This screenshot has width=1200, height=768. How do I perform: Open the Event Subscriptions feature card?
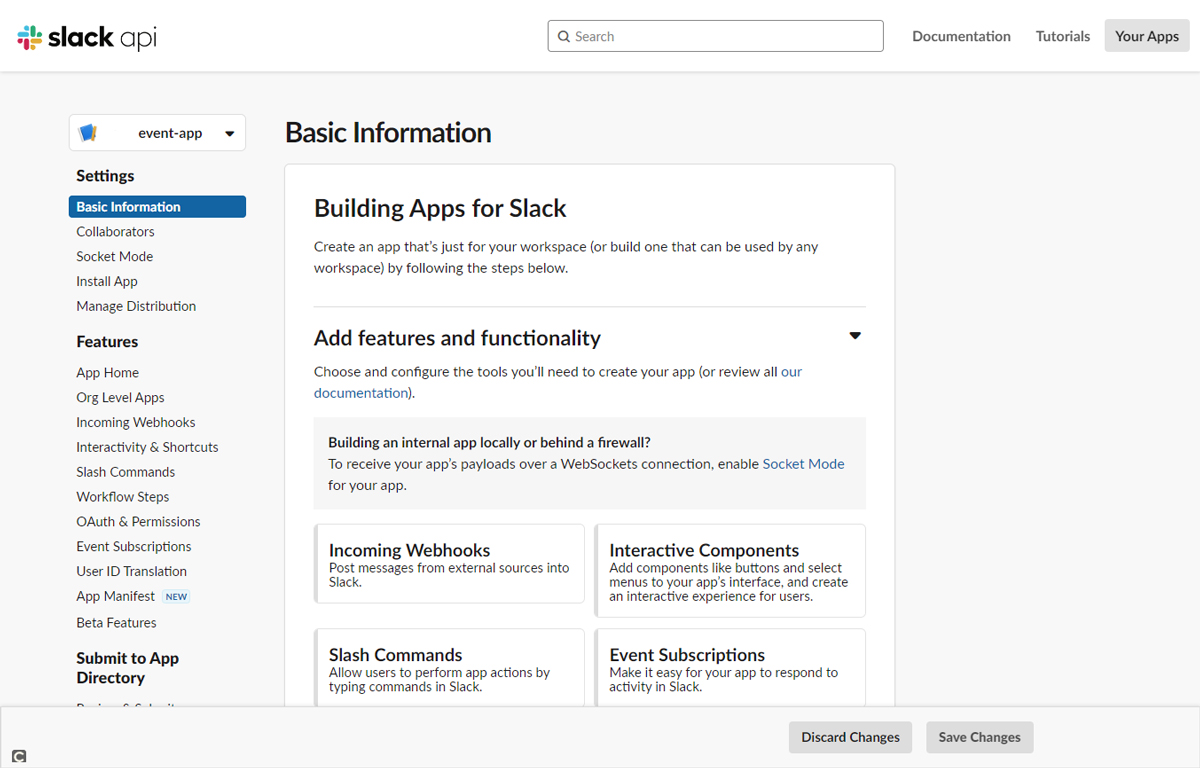tap(730, 667)
